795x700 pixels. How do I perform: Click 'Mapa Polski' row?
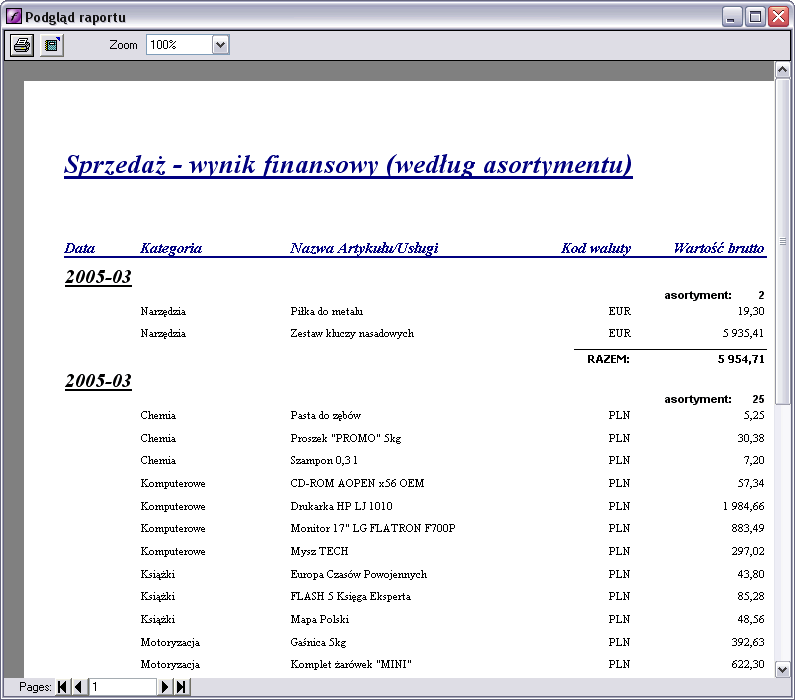coord(452,619)
